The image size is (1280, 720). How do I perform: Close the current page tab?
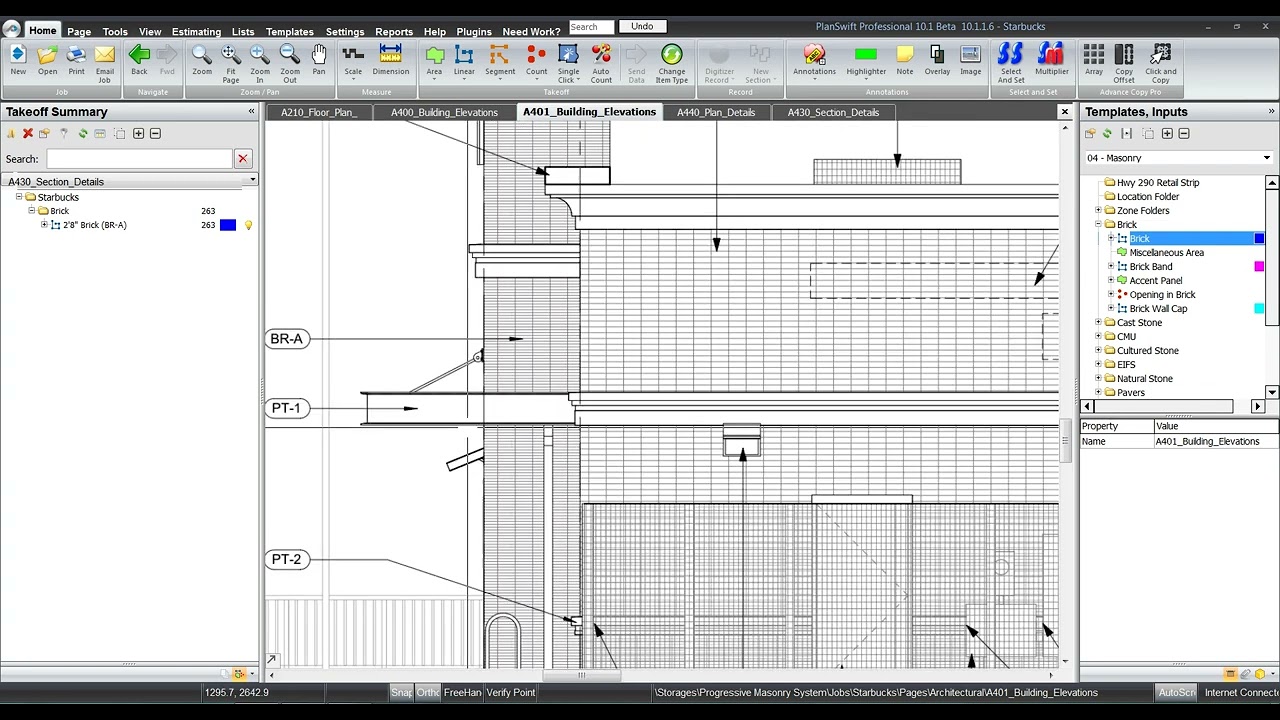(1065, 112)
